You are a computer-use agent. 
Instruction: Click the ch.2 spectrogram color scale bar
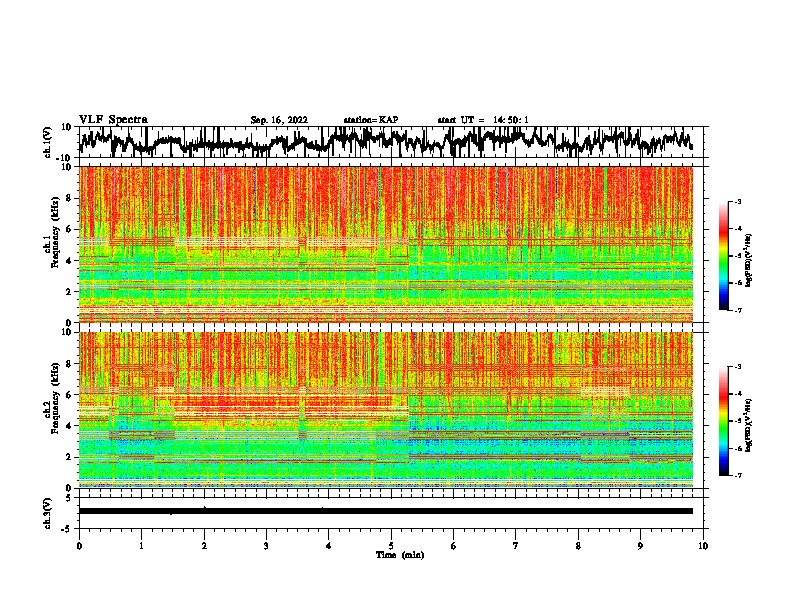(723, 421)
